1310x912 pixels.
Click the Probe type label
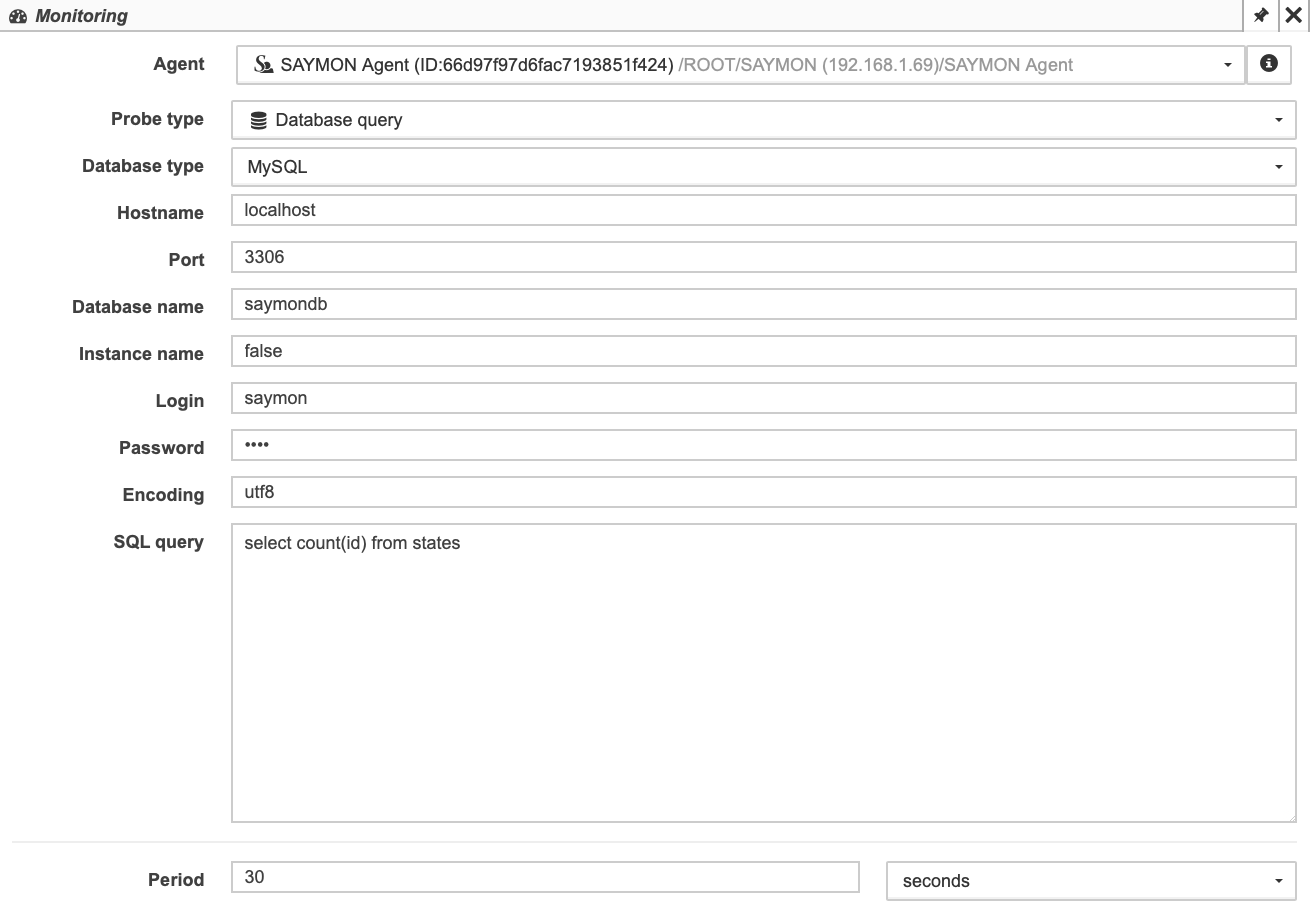point(157,119)
